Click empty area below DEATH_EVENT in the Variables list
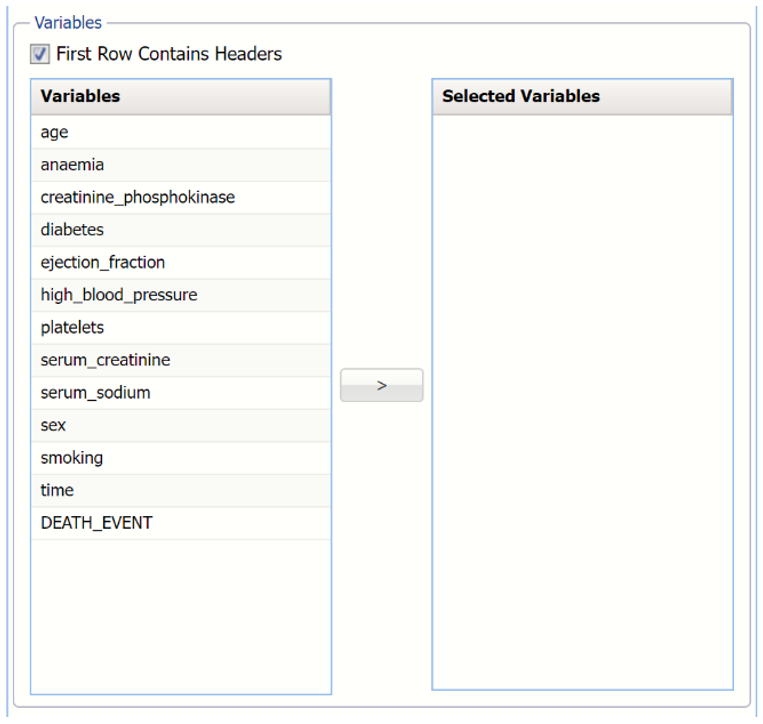 [180, 615]
